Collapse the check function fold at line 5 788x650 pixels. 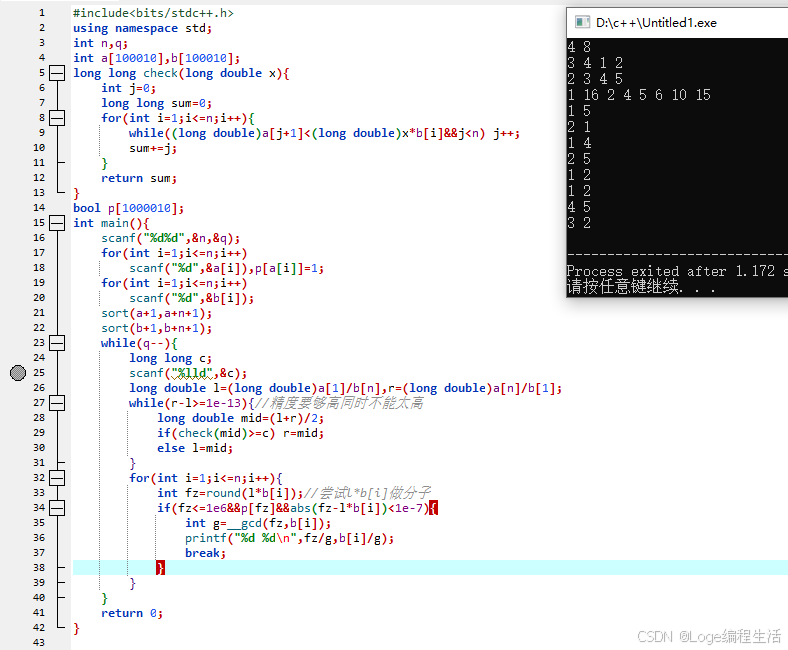(x=57, y=73)
